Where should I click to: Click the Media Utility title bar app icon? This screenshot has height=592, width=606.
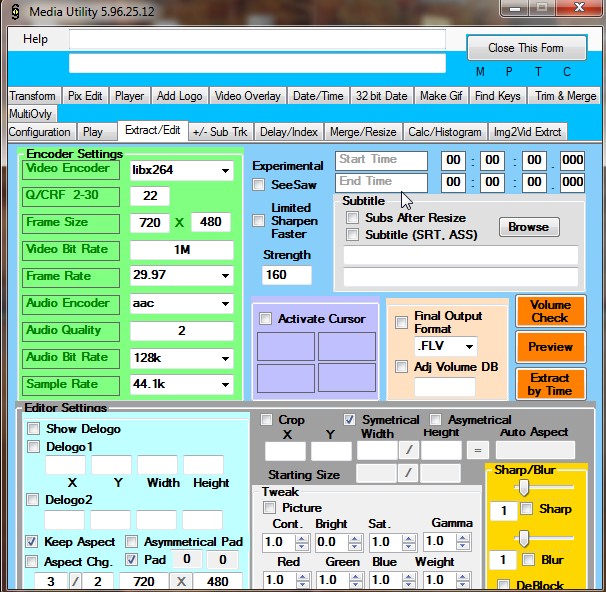click(15, 12)
